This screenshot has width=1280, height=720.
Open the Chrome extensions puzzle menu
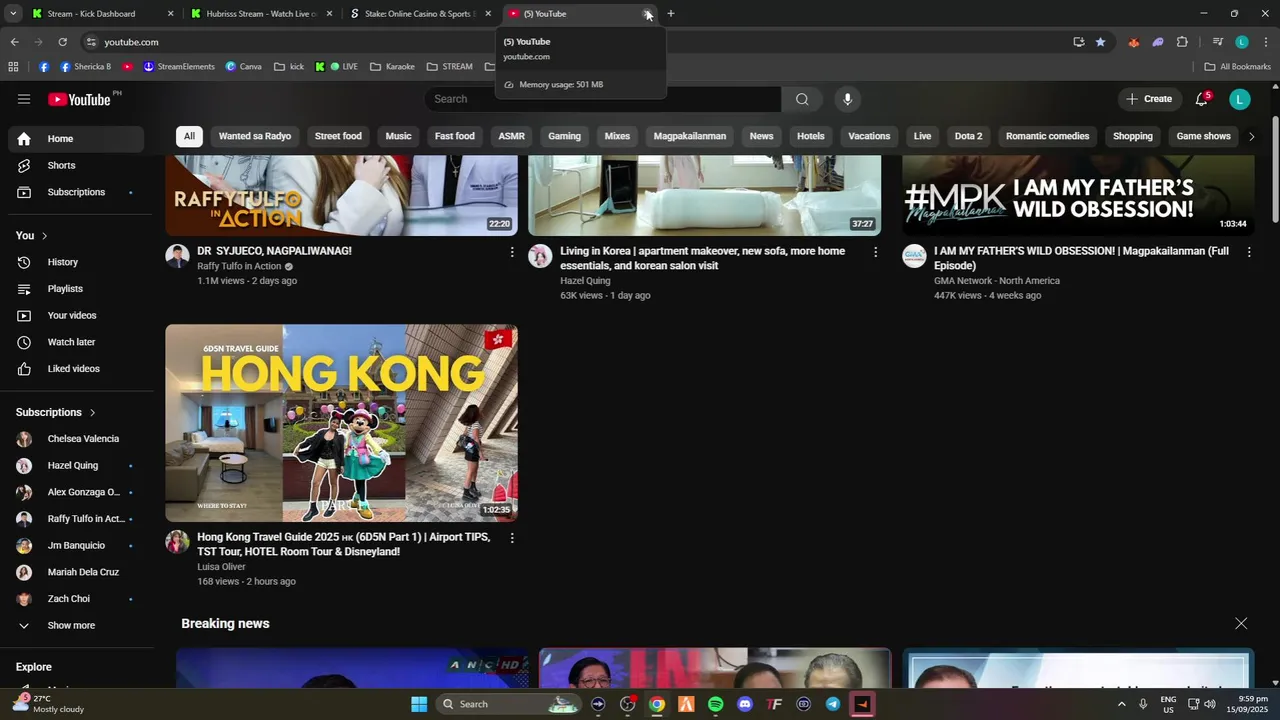(x=1182, y=42)
